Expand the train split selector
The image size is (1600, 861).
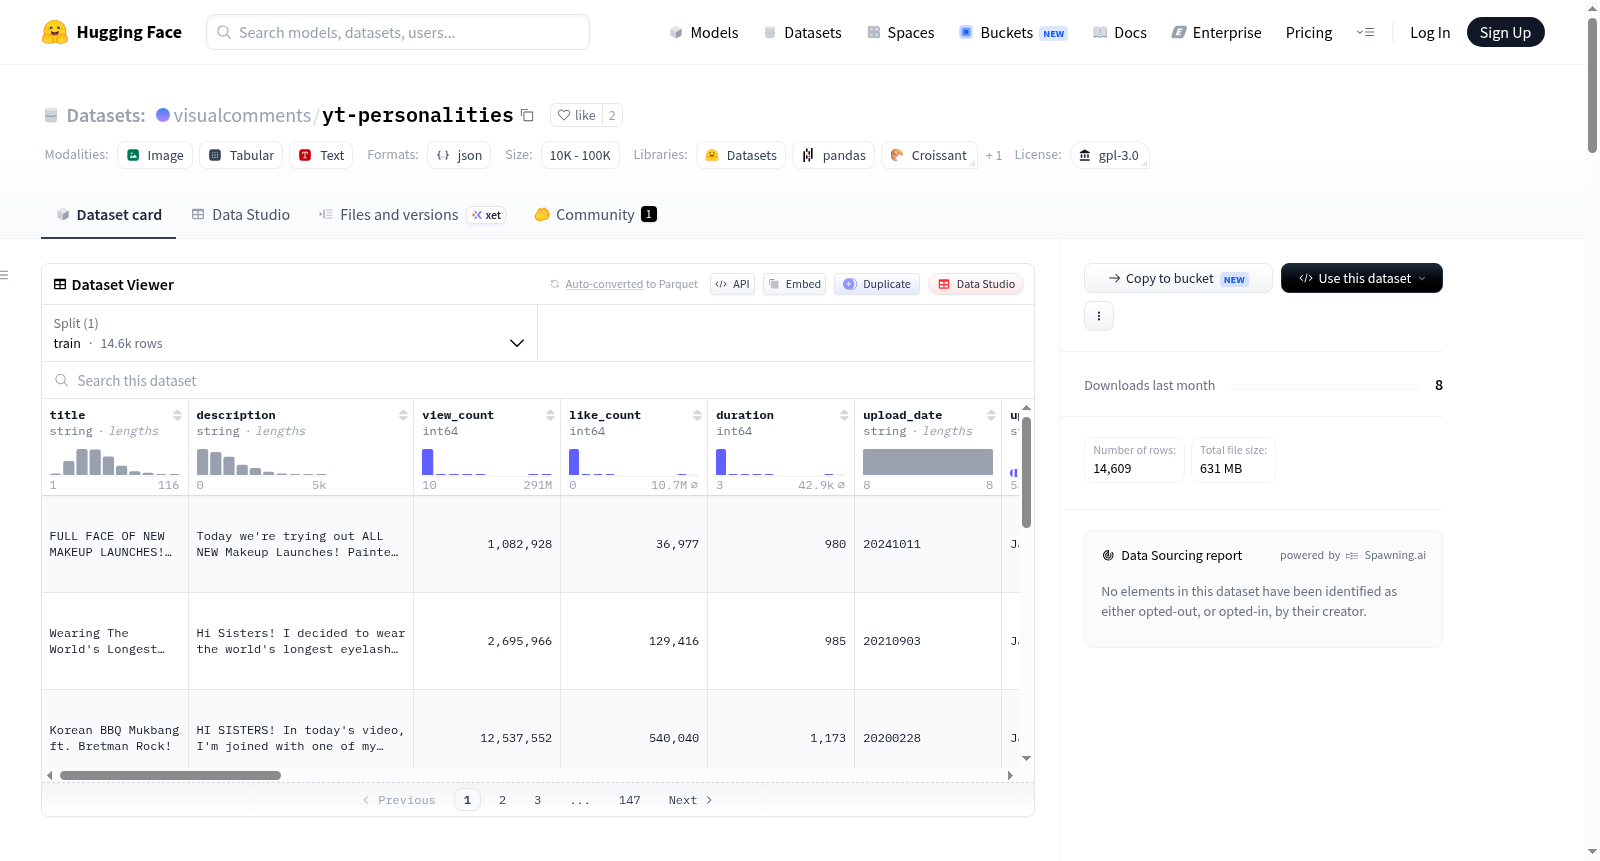[x=289, y=333]
